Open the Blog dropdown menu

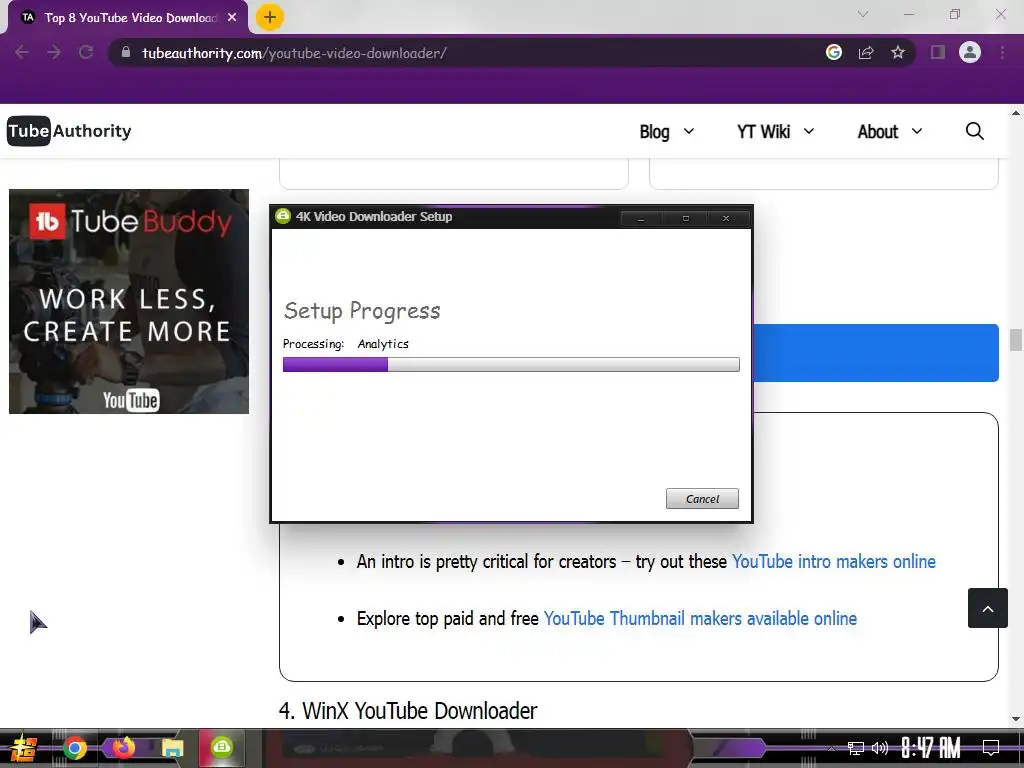(x=667, y=131)
